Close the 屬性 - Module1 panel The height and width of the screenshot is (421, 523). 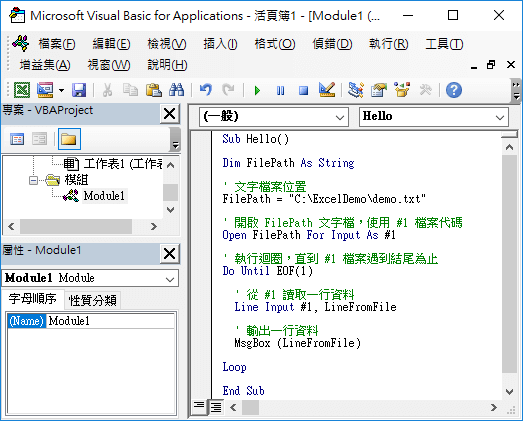tap(169, 254)
